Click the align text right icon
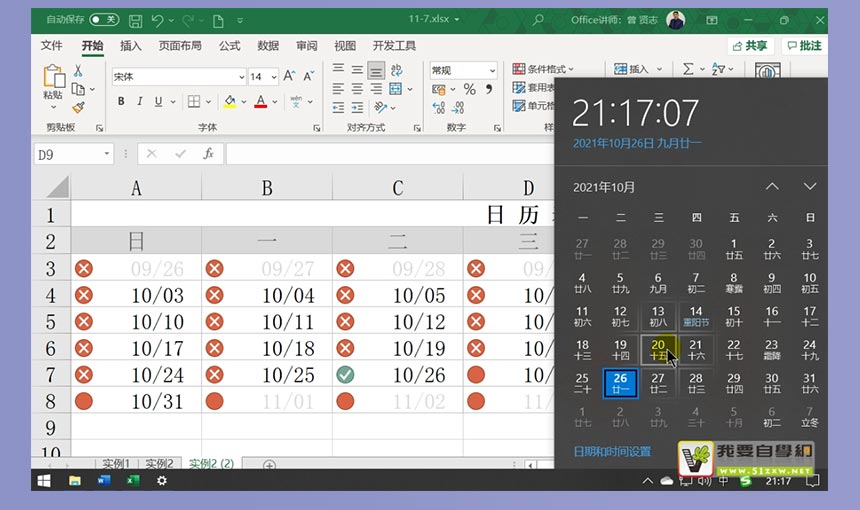860x510 pixels. tap(376, 88)
